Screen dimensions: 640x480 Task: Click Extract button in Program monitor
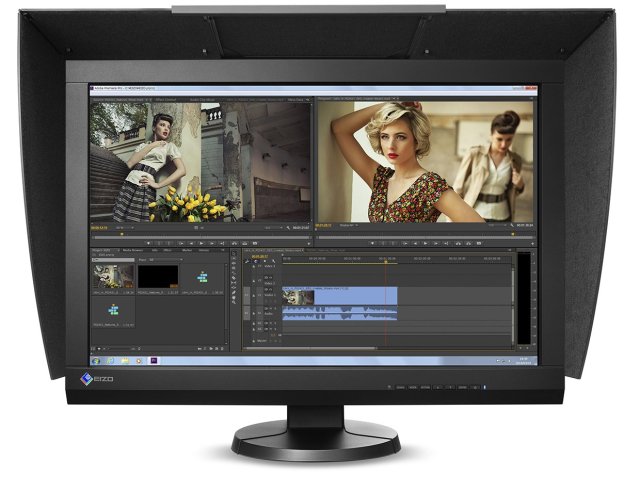click(x=469, y=243)
